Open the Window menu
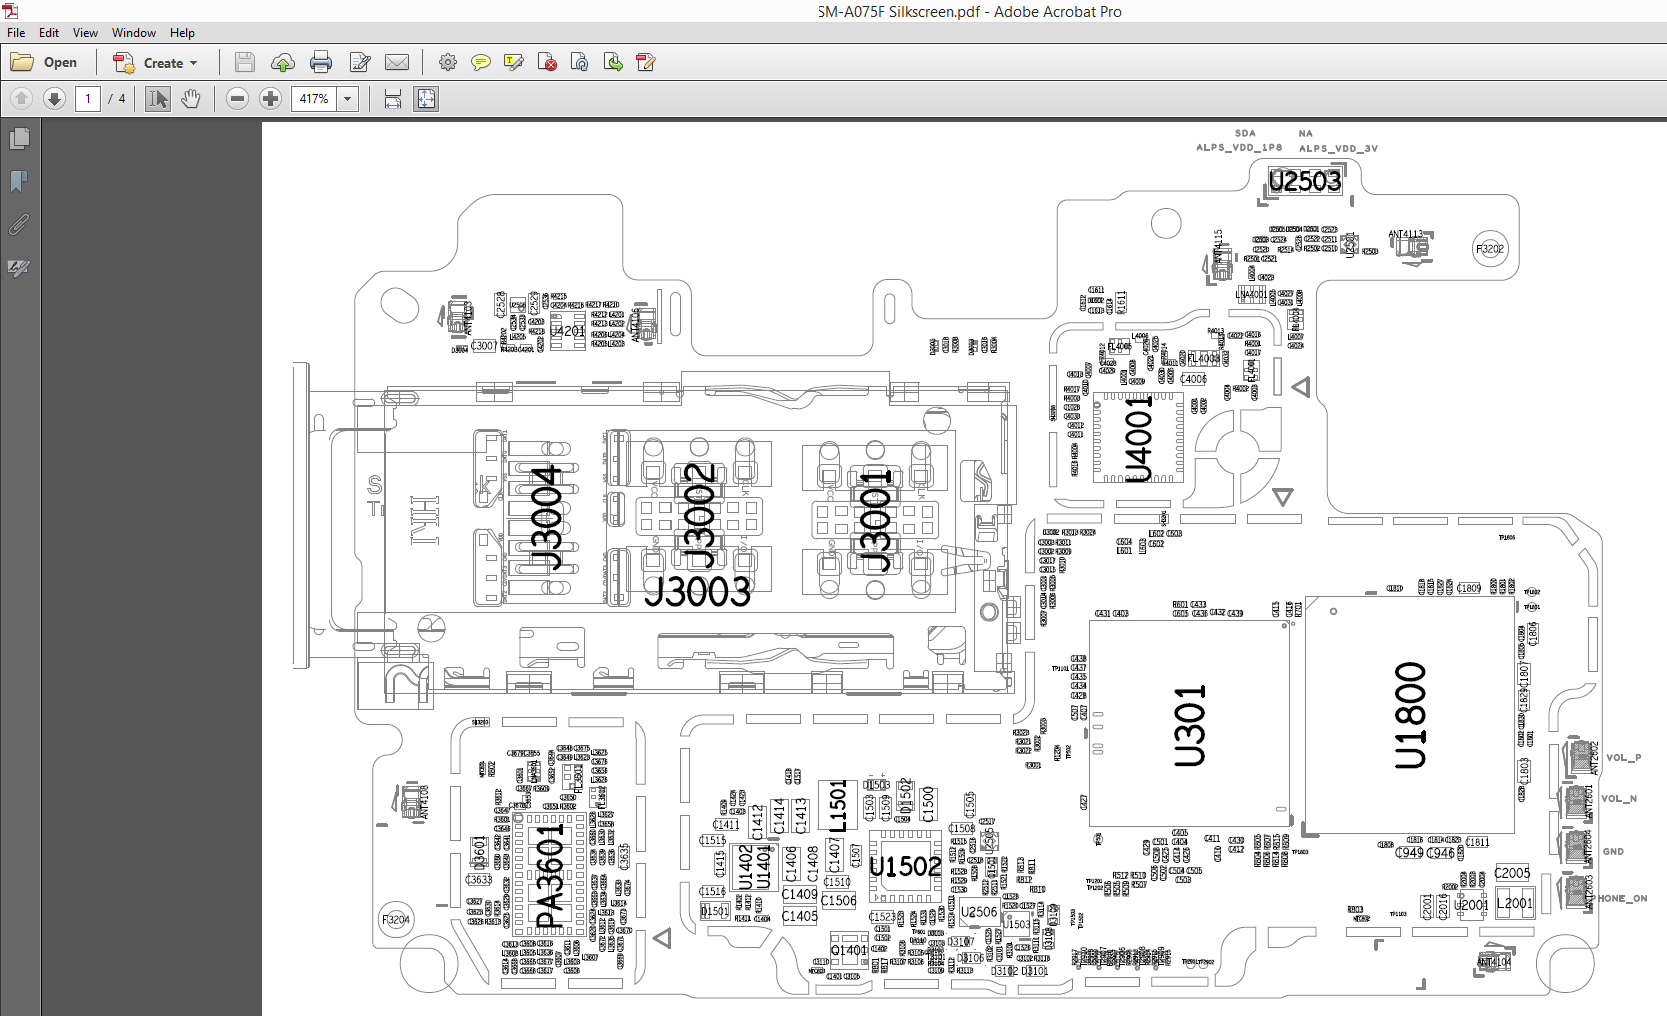The image size is (1667, 1016). (x=134, y=33)
